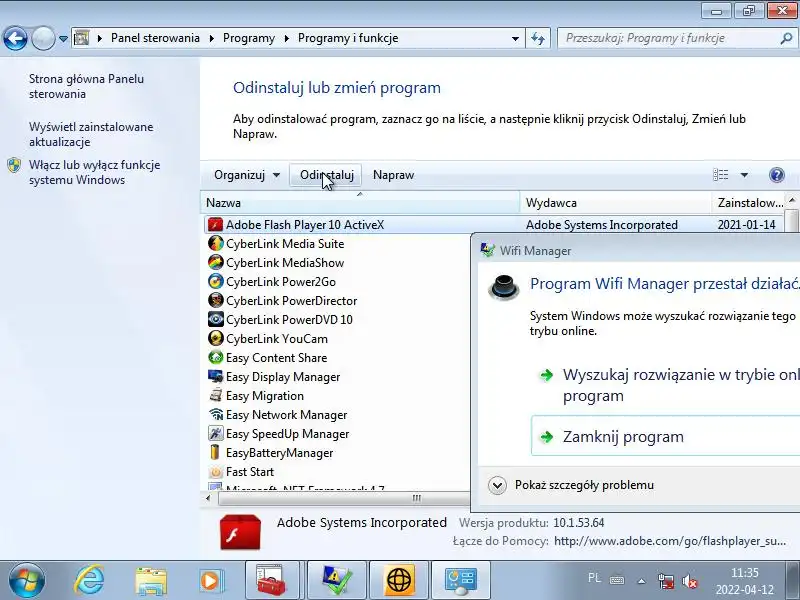Choose Zamknij program in Wifi Manager dialog
Viewport: 800px width, 600px height.
665,437
